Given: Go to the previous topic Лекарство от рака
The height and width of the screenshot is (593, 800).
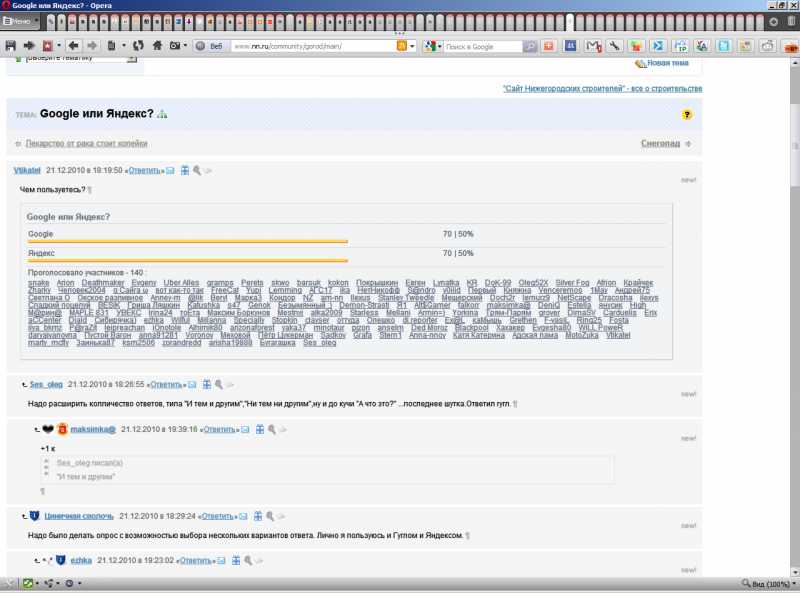Looking at the screenshot, I should 86,143.
